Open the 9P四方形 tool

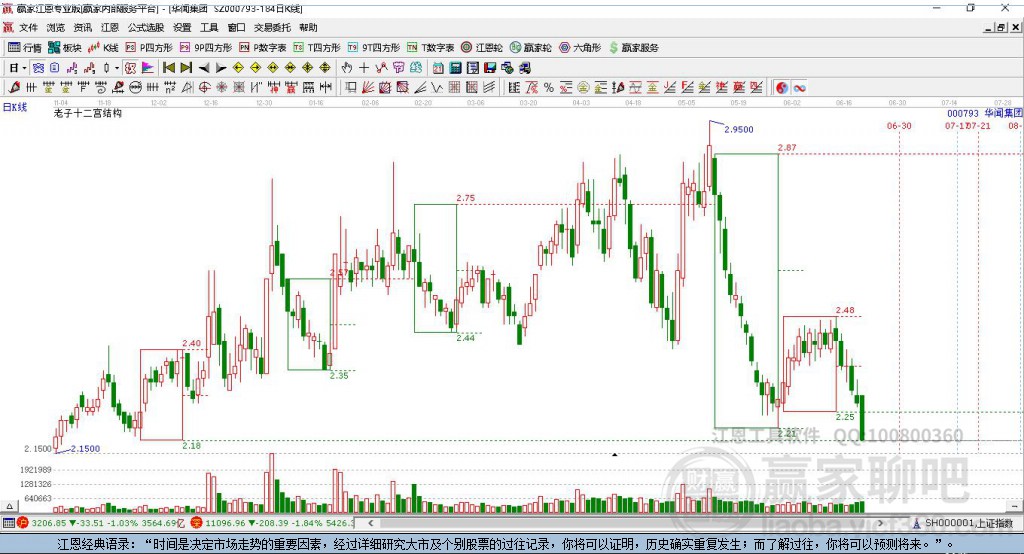point(206,48)
